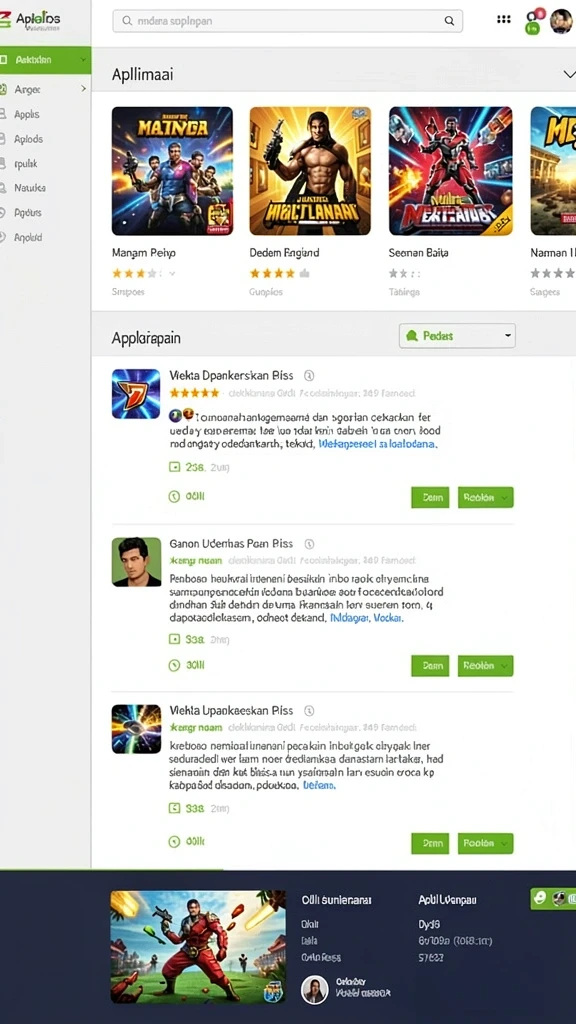Image resolution: width=576 pixels, height=1024 pixels.
Task: Toggle the green square box next to 238
Action: point(174,467)
